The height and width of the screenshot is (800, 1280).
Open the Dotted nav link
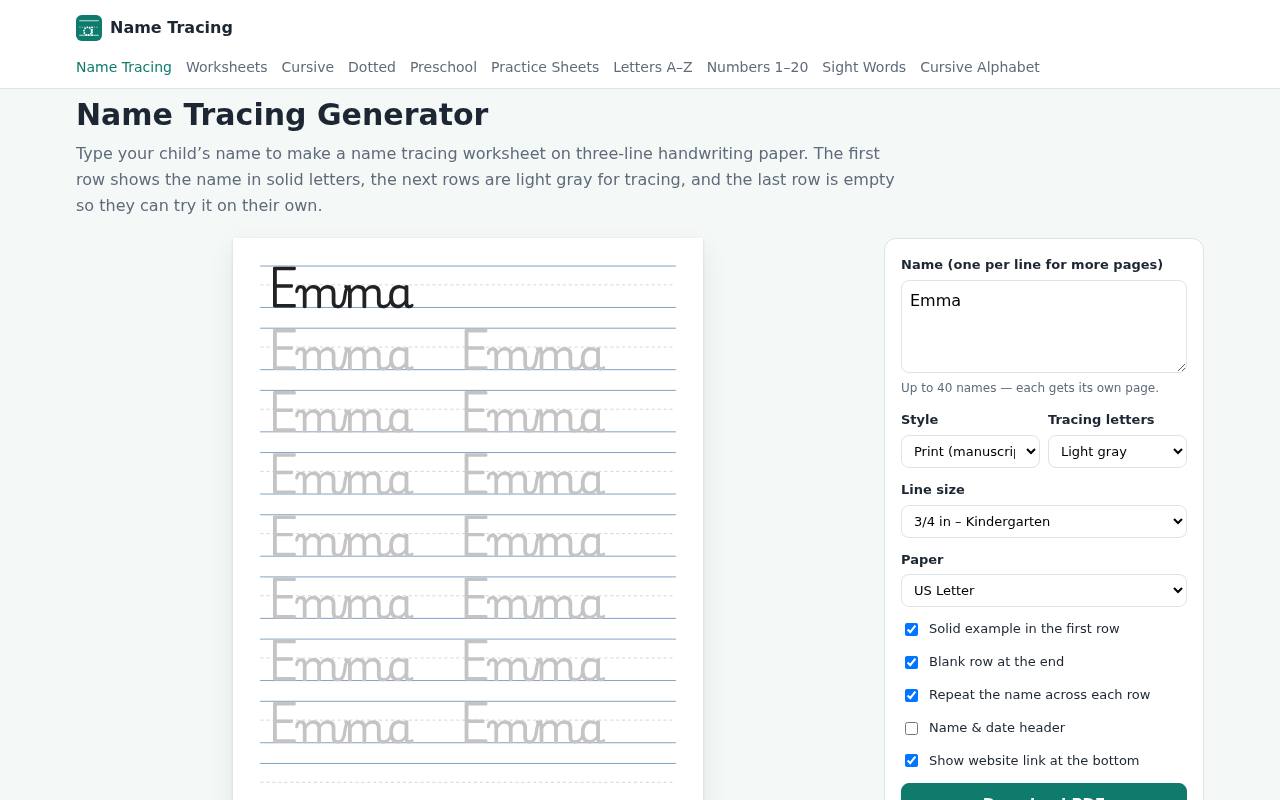tap(372, 67)
